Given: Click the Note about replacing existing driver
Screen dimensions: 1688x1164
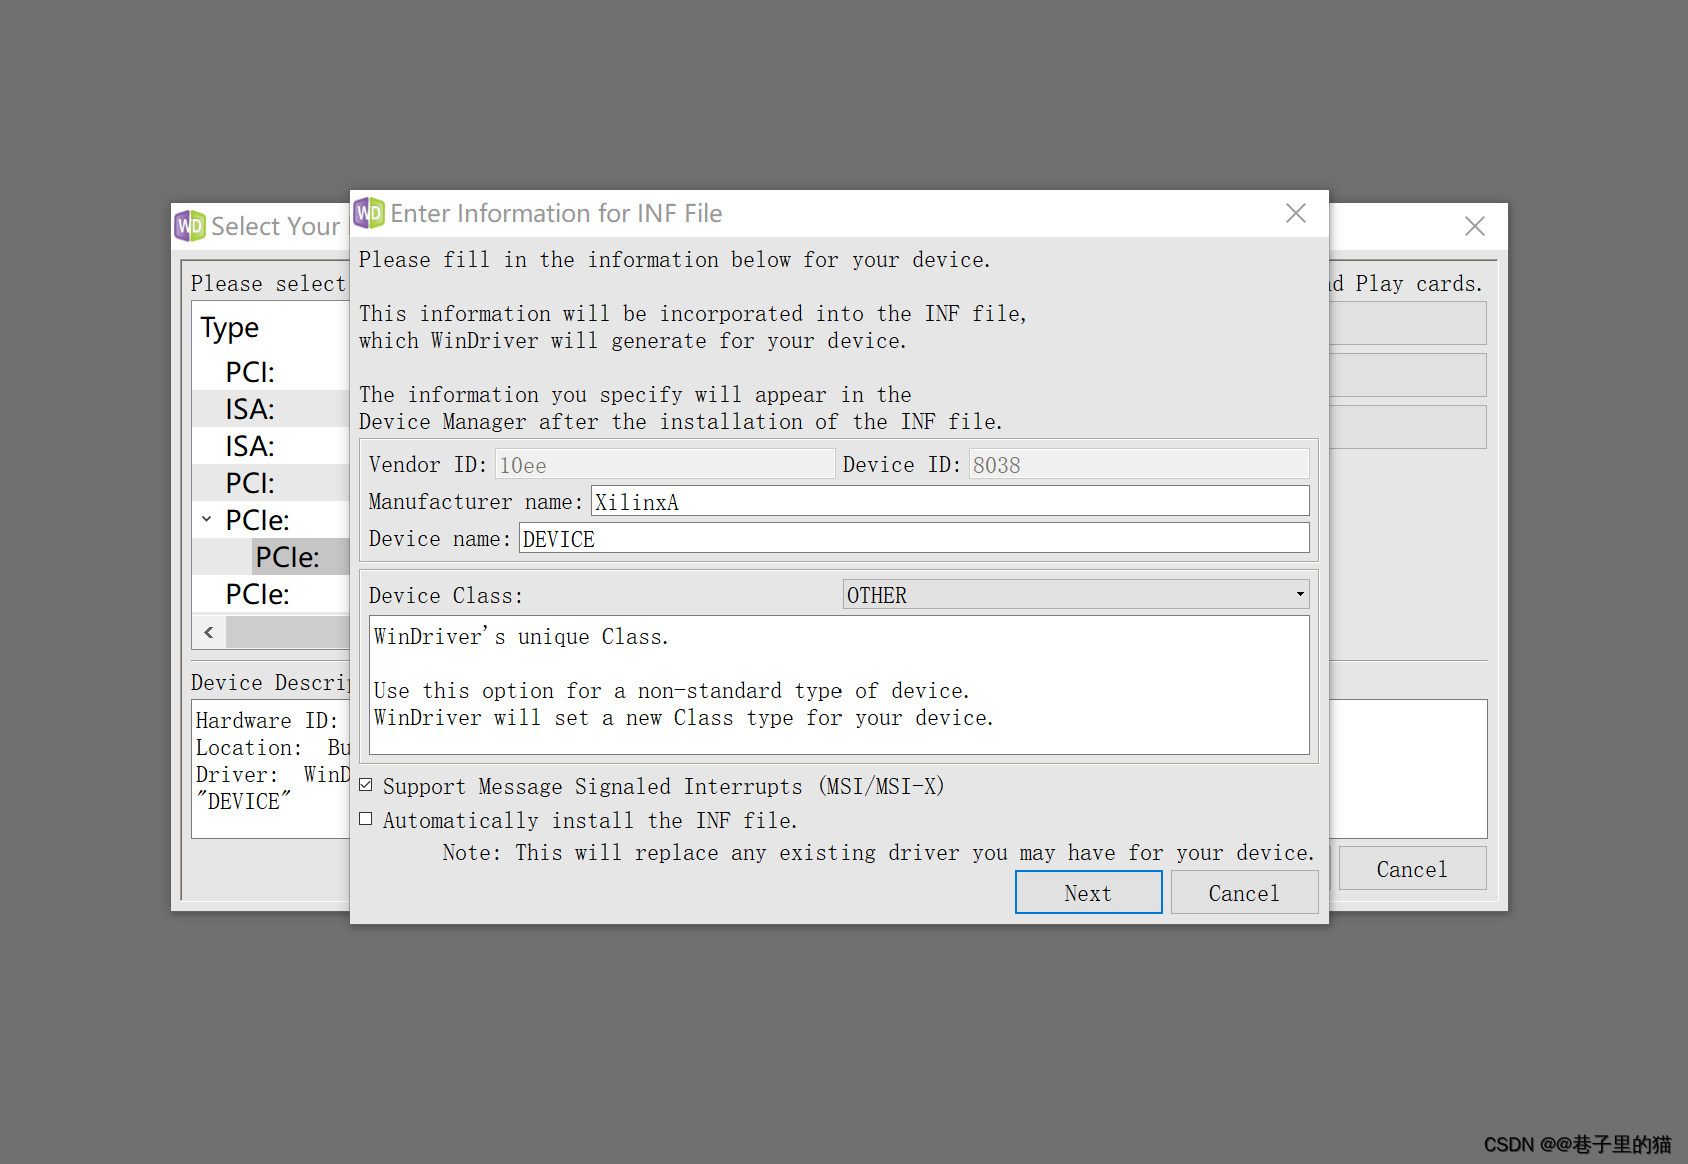Looking at the screenshot, I should 878,852.
